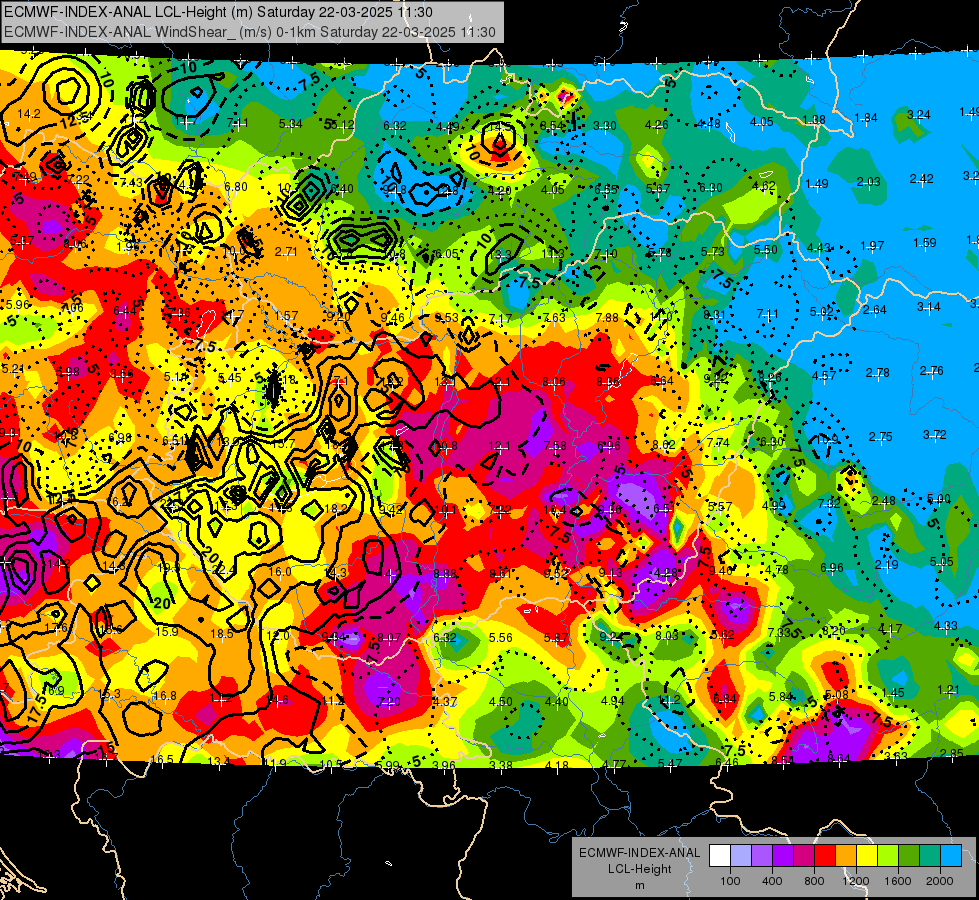Click the grid value 4.26
The width and height of the screenshot is (979, 900).
[x=657, y=124]
